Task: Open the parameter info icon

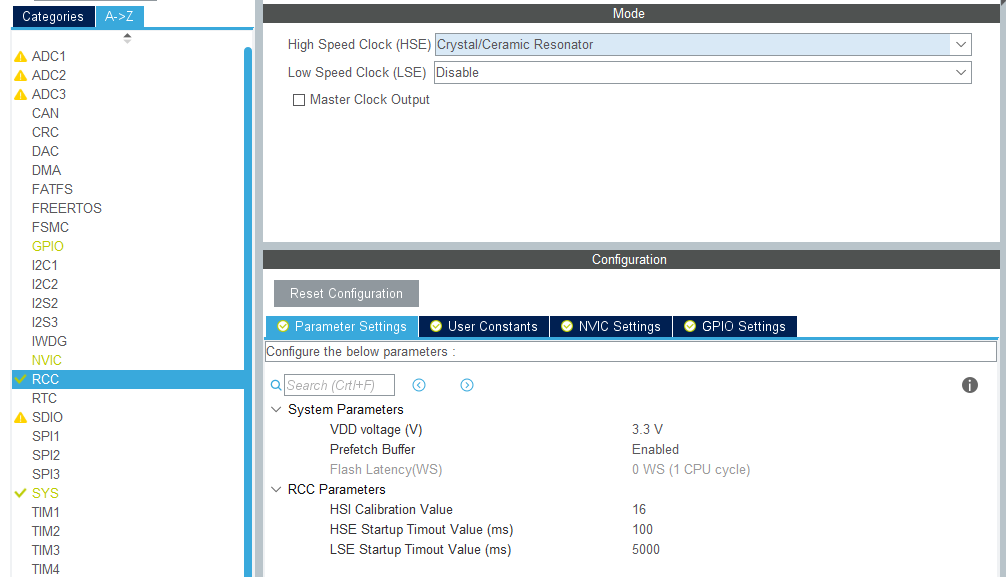Action: 969,385
